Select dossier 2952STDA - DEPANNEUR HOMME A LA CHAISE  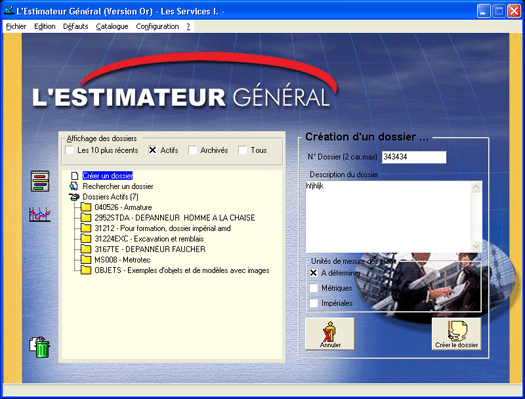coord(175,218)
